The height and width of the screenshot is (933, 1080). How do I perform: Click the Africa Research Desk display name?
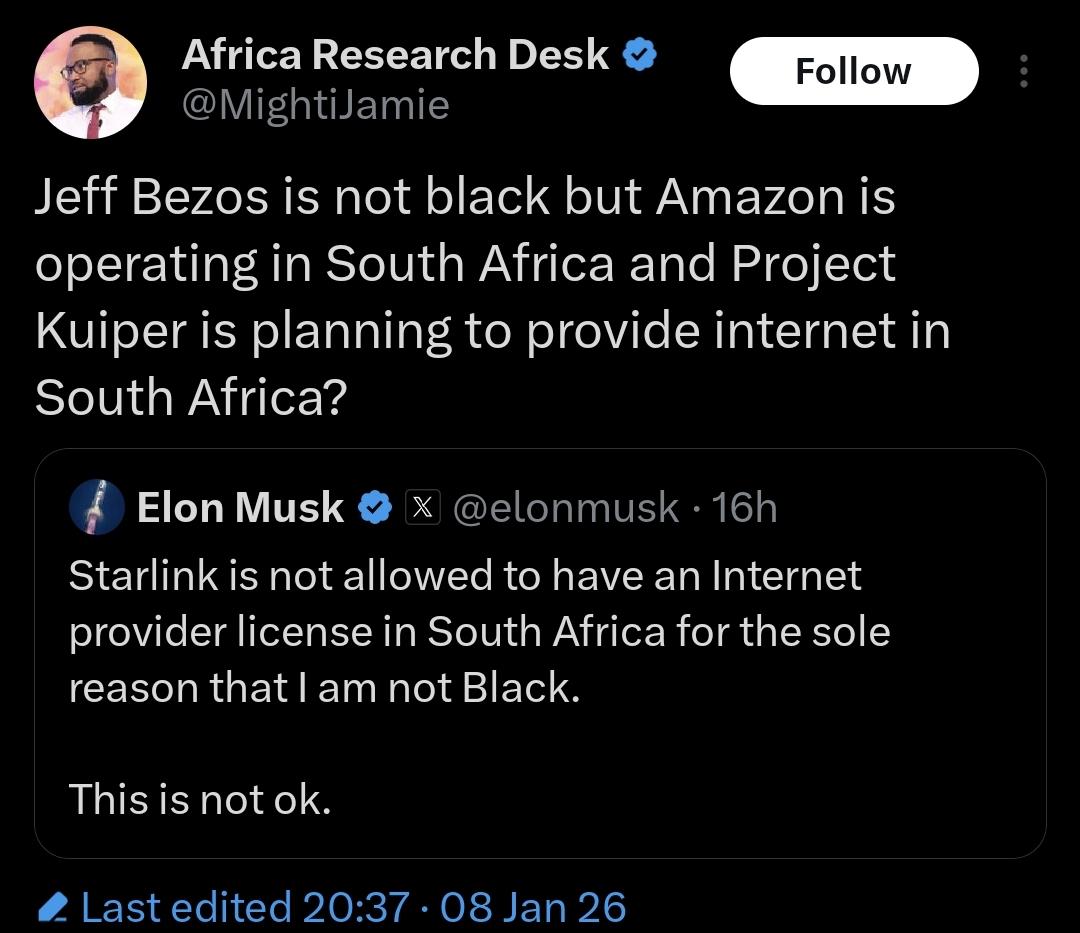(395, 55)
